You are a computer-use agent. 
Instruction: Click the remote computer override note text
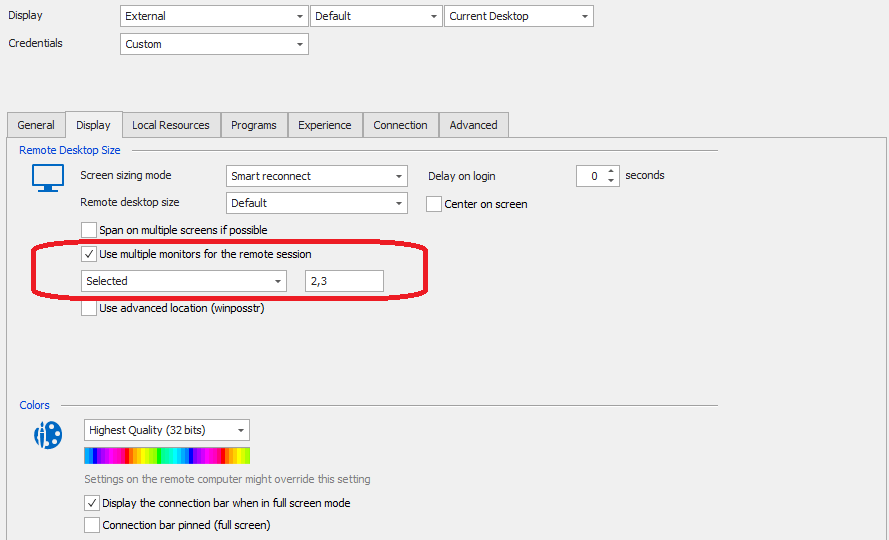pyautogui.click(x=227, y=479)
